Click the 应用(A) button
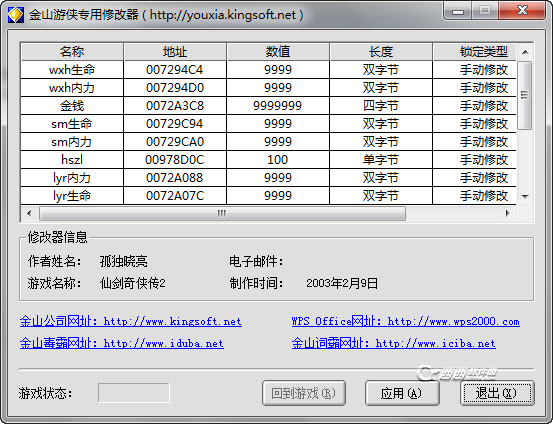Image resolution: width=553 pixels, height=424 pixels. (x=402, y=393)
